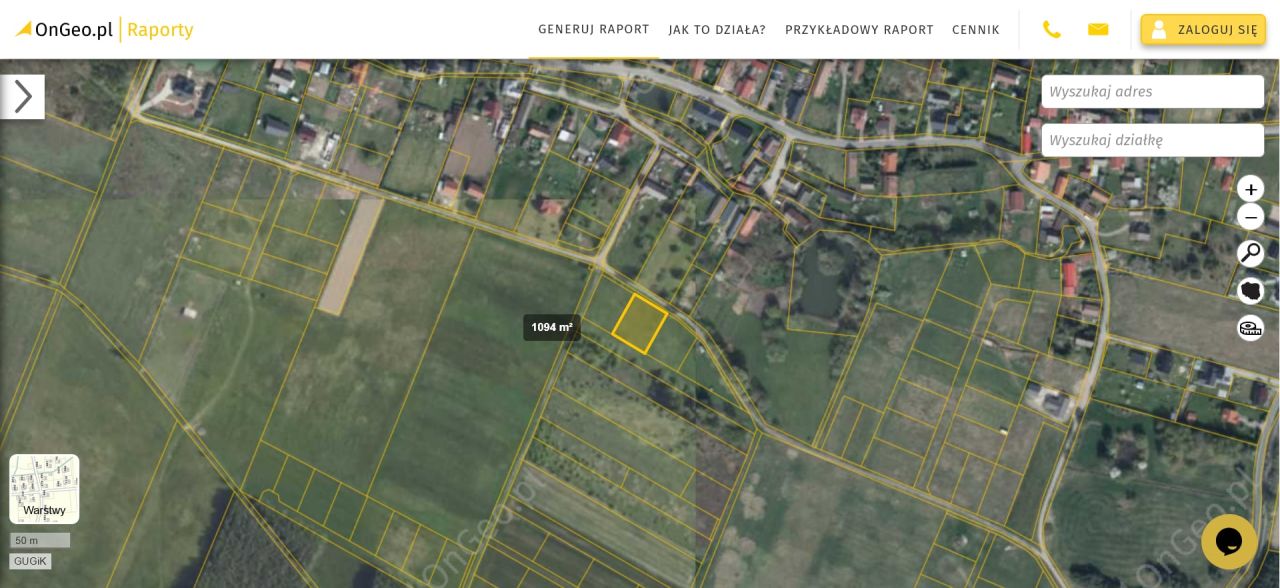This screenshot has width=1280, height=588.
Task: Open the Jak to działa? page
Action: (x=717, y=30)
